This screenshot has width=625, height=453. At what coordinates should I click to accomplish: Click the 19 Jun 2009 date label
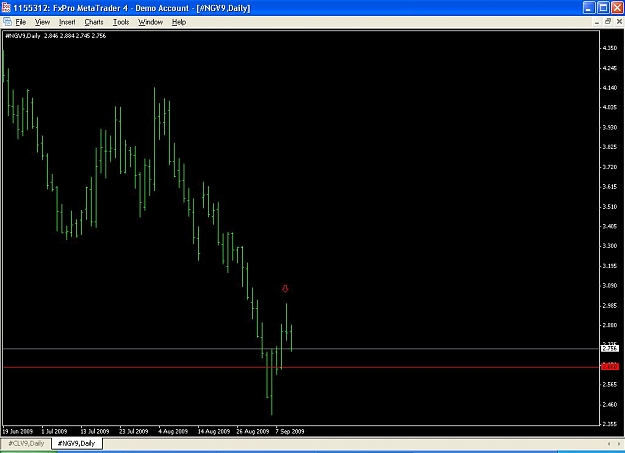(x=18, y=431)
